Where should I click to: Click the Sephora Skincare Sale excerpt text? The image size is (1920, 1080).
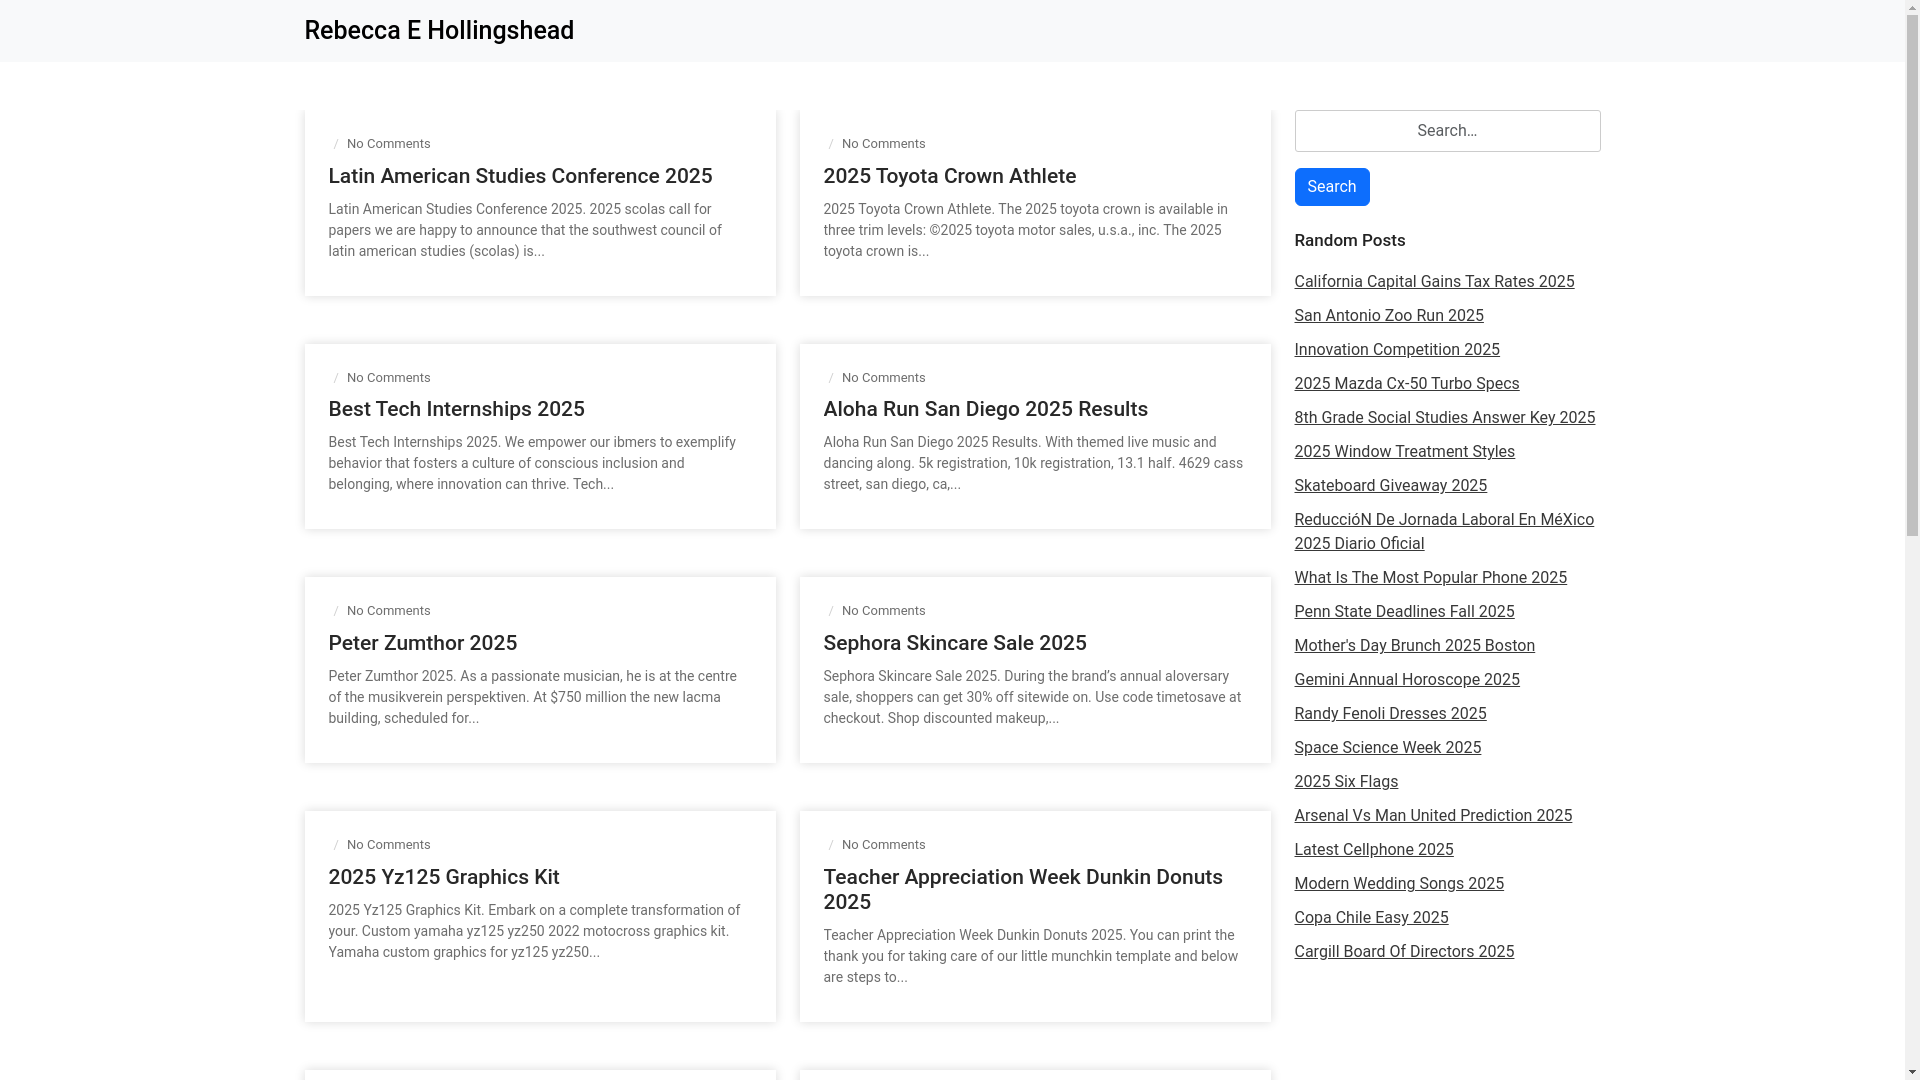pyautogui.click(x=1033, y=697)
